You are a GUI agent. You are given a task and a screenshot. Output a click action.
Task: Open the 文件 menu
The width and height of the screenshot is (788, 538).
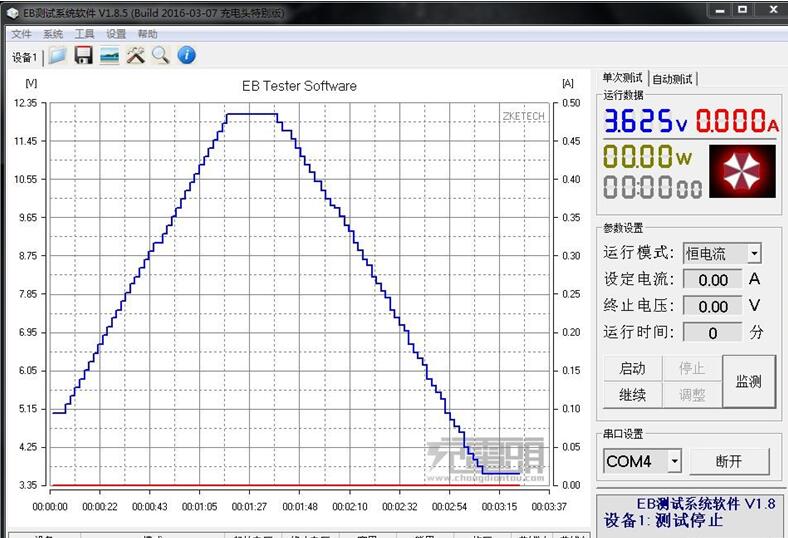click(21, 34)
